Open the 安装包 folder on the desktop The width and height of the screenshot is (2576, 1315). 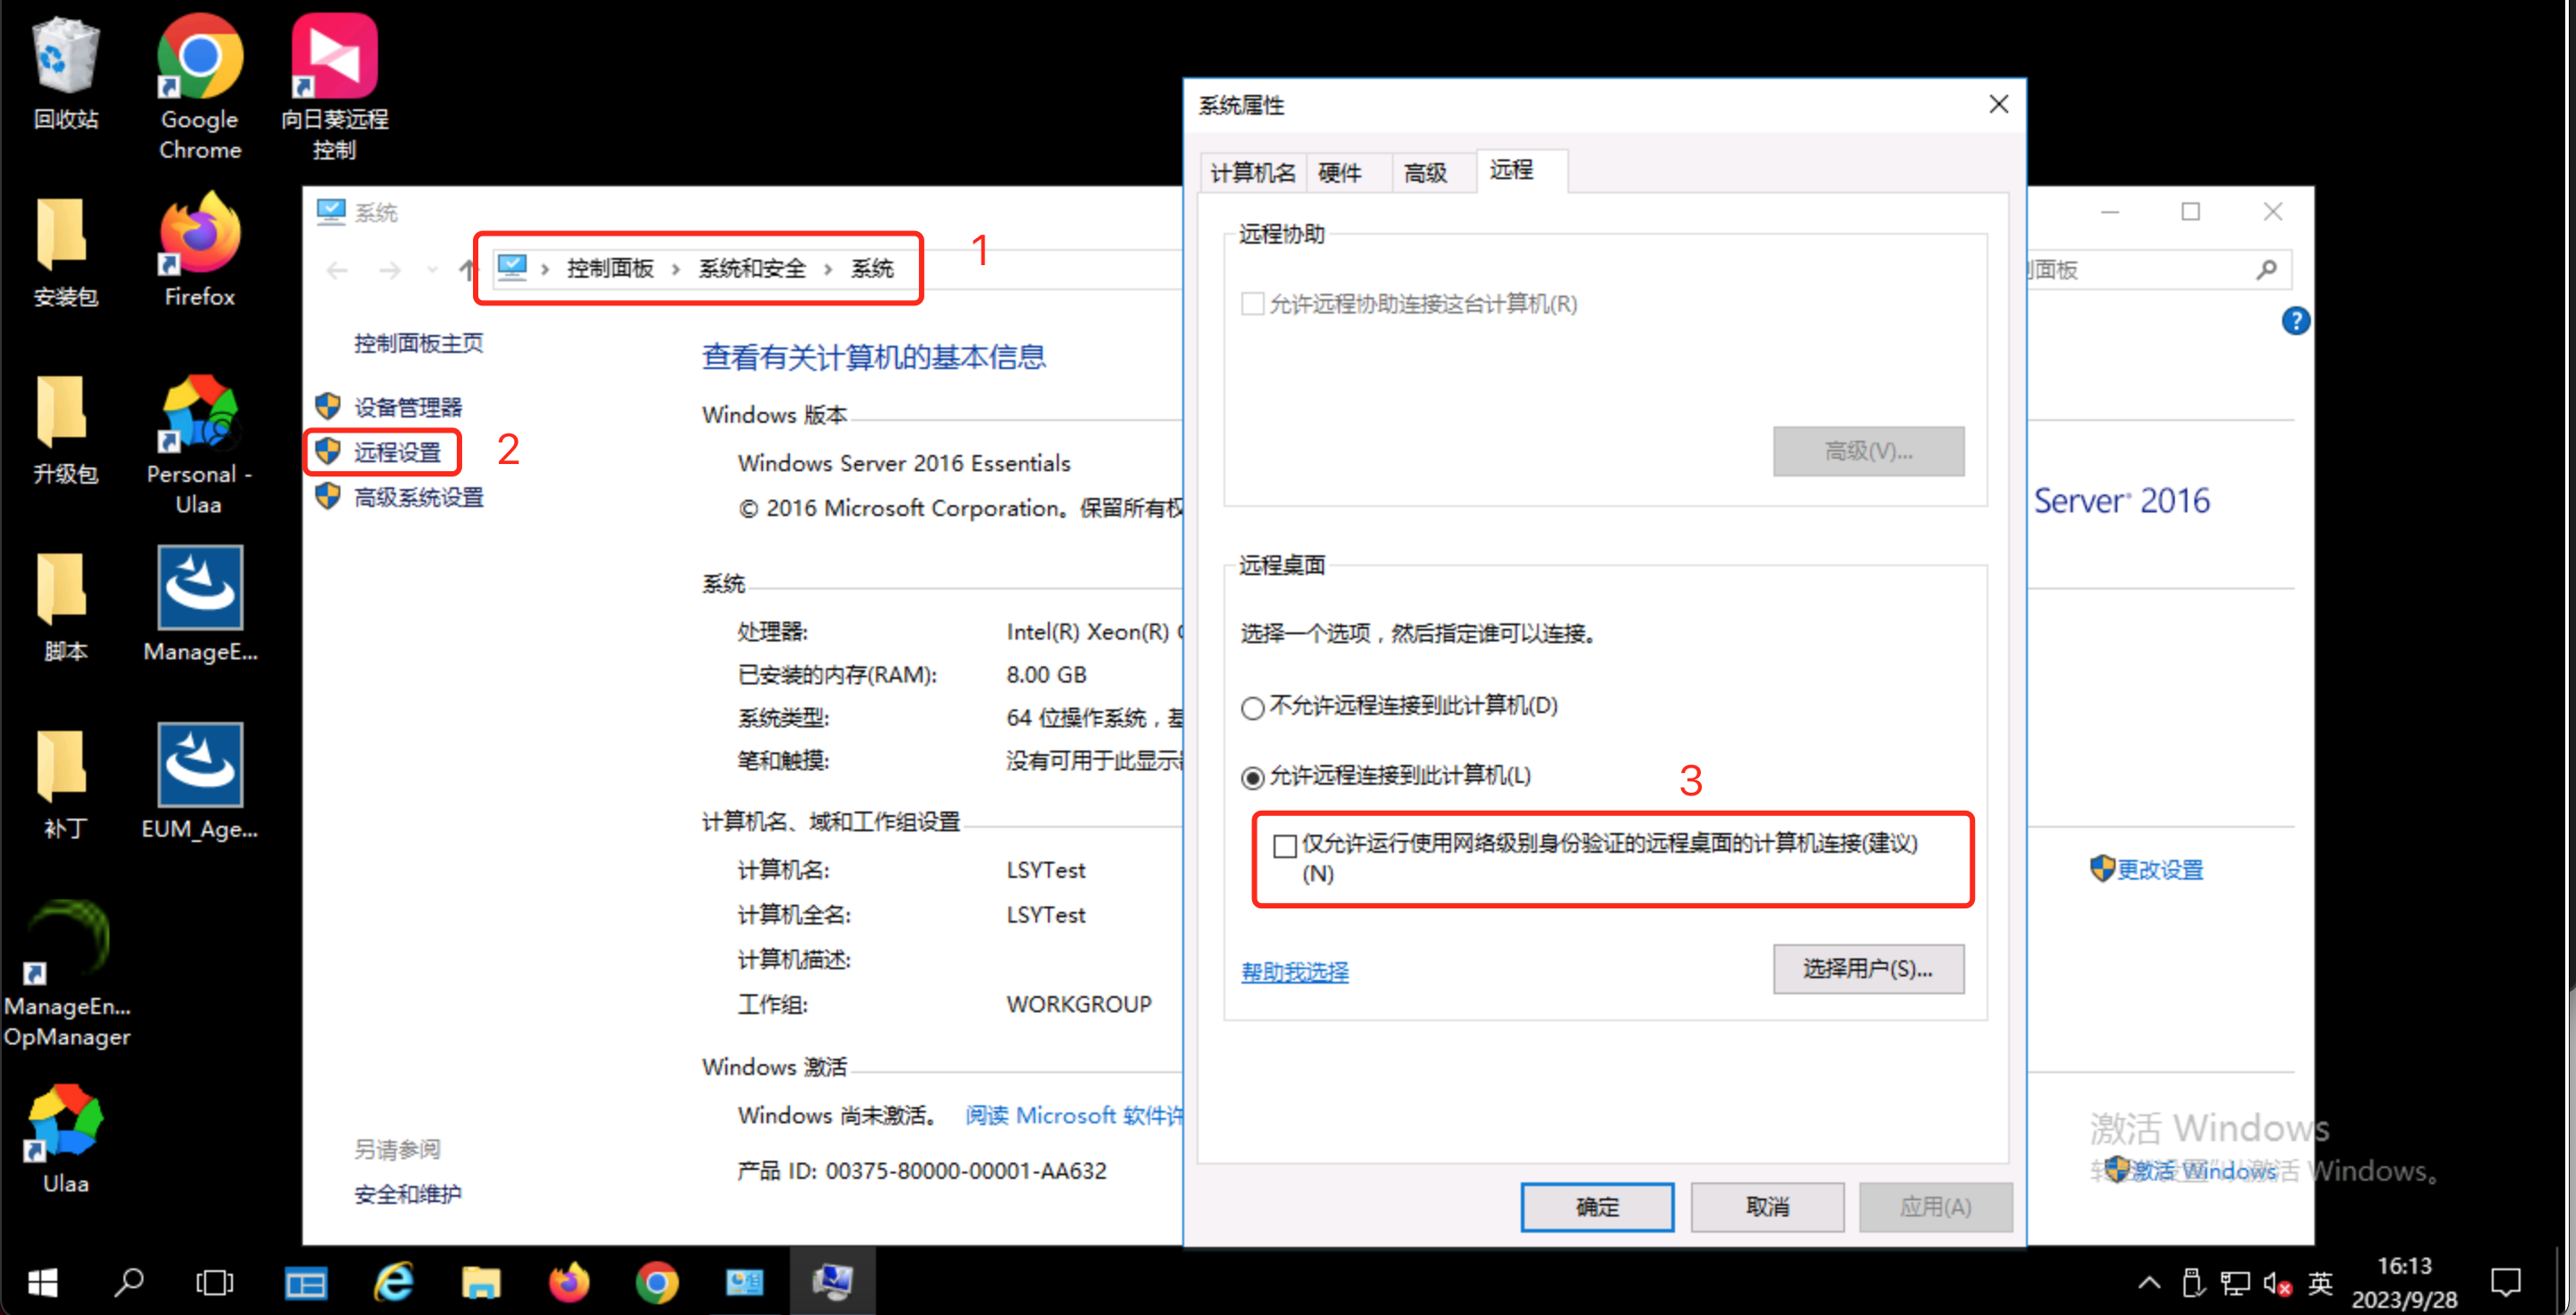point(65,252)
